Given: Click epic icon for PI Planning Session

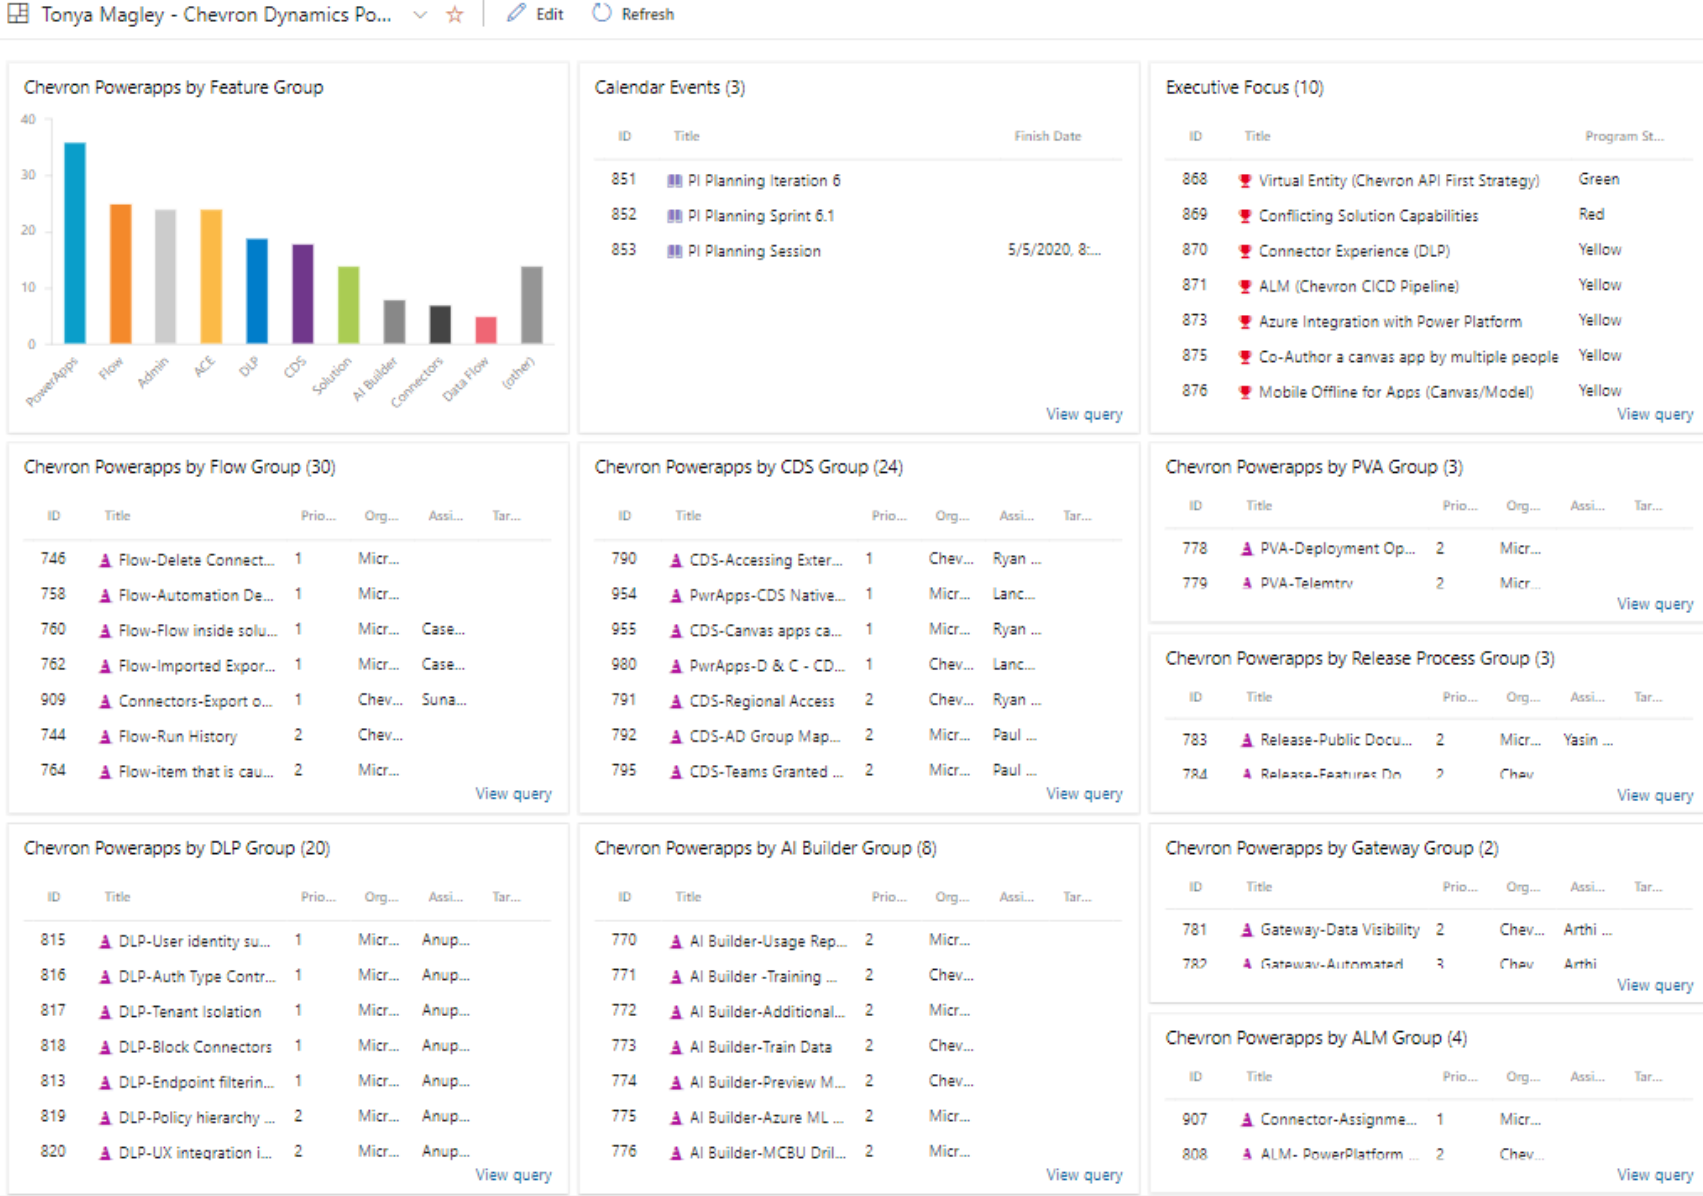Looking at the screenshot, I should (x=675, y=251).
